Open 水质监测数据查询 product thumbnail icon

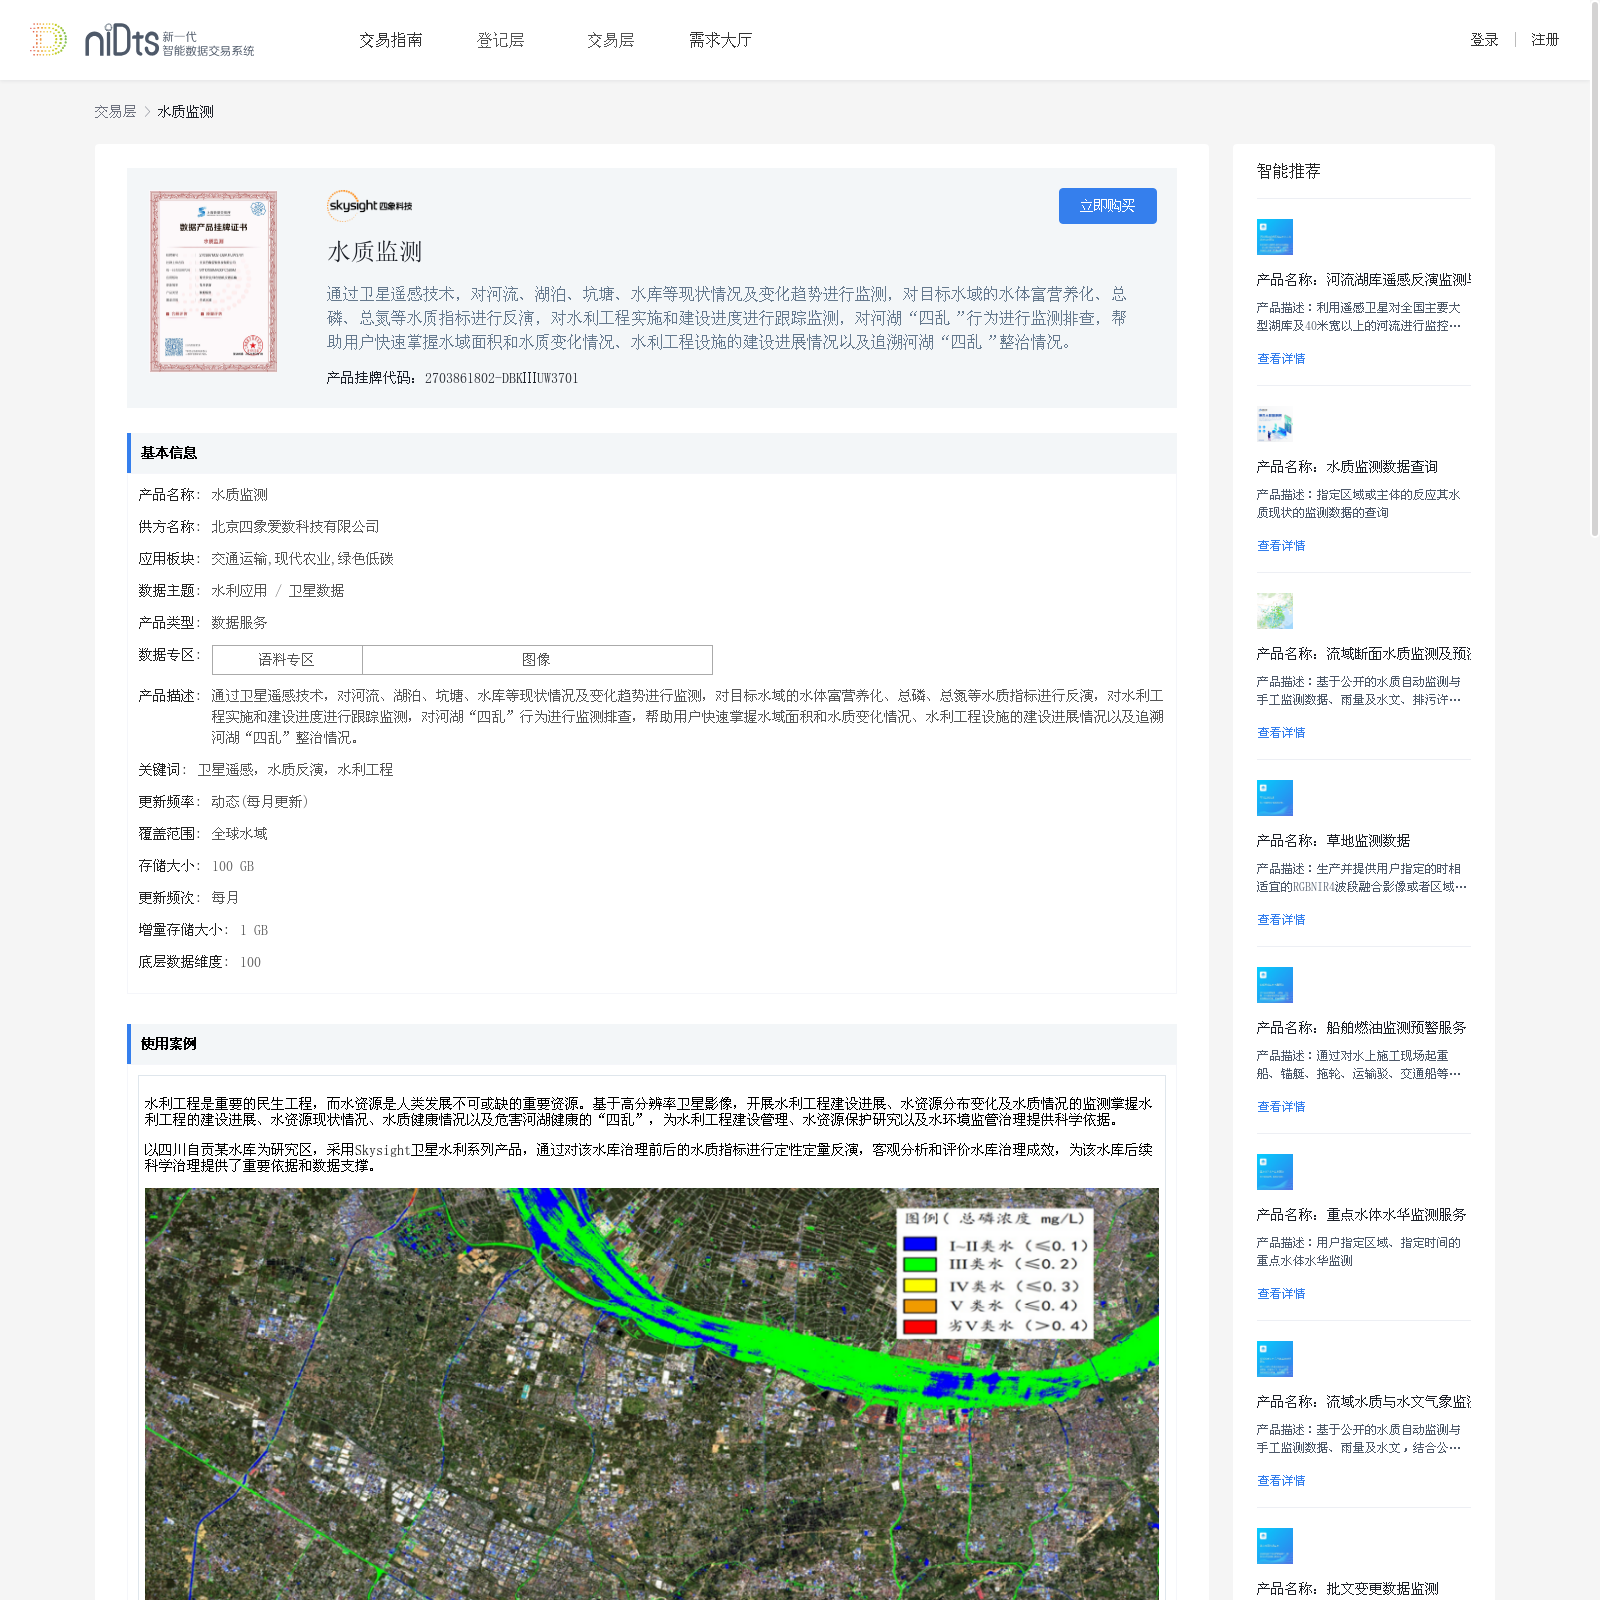point(1274,424)
